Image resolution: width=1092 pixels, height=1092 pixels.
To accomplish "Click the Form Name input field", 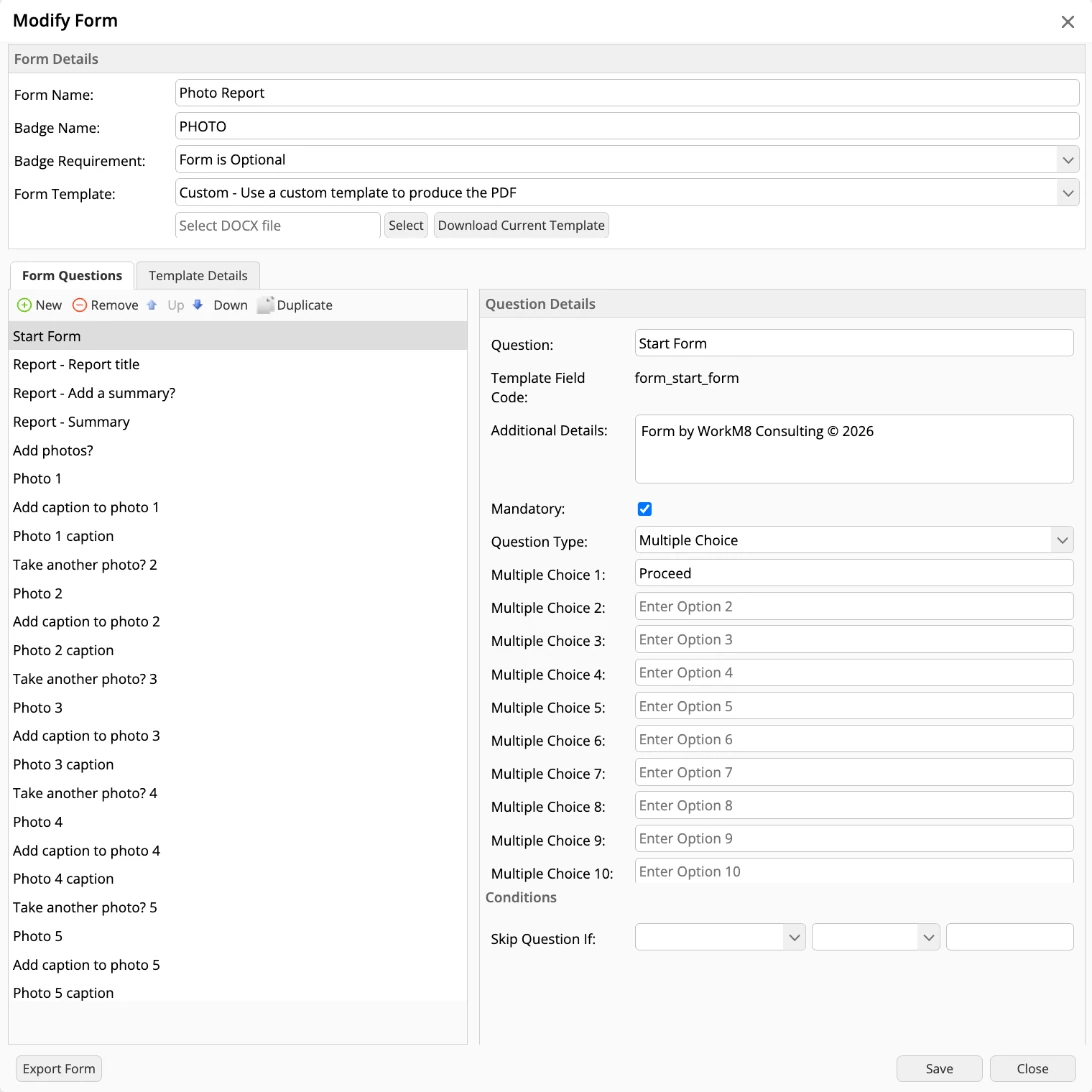I will point(627,93).
